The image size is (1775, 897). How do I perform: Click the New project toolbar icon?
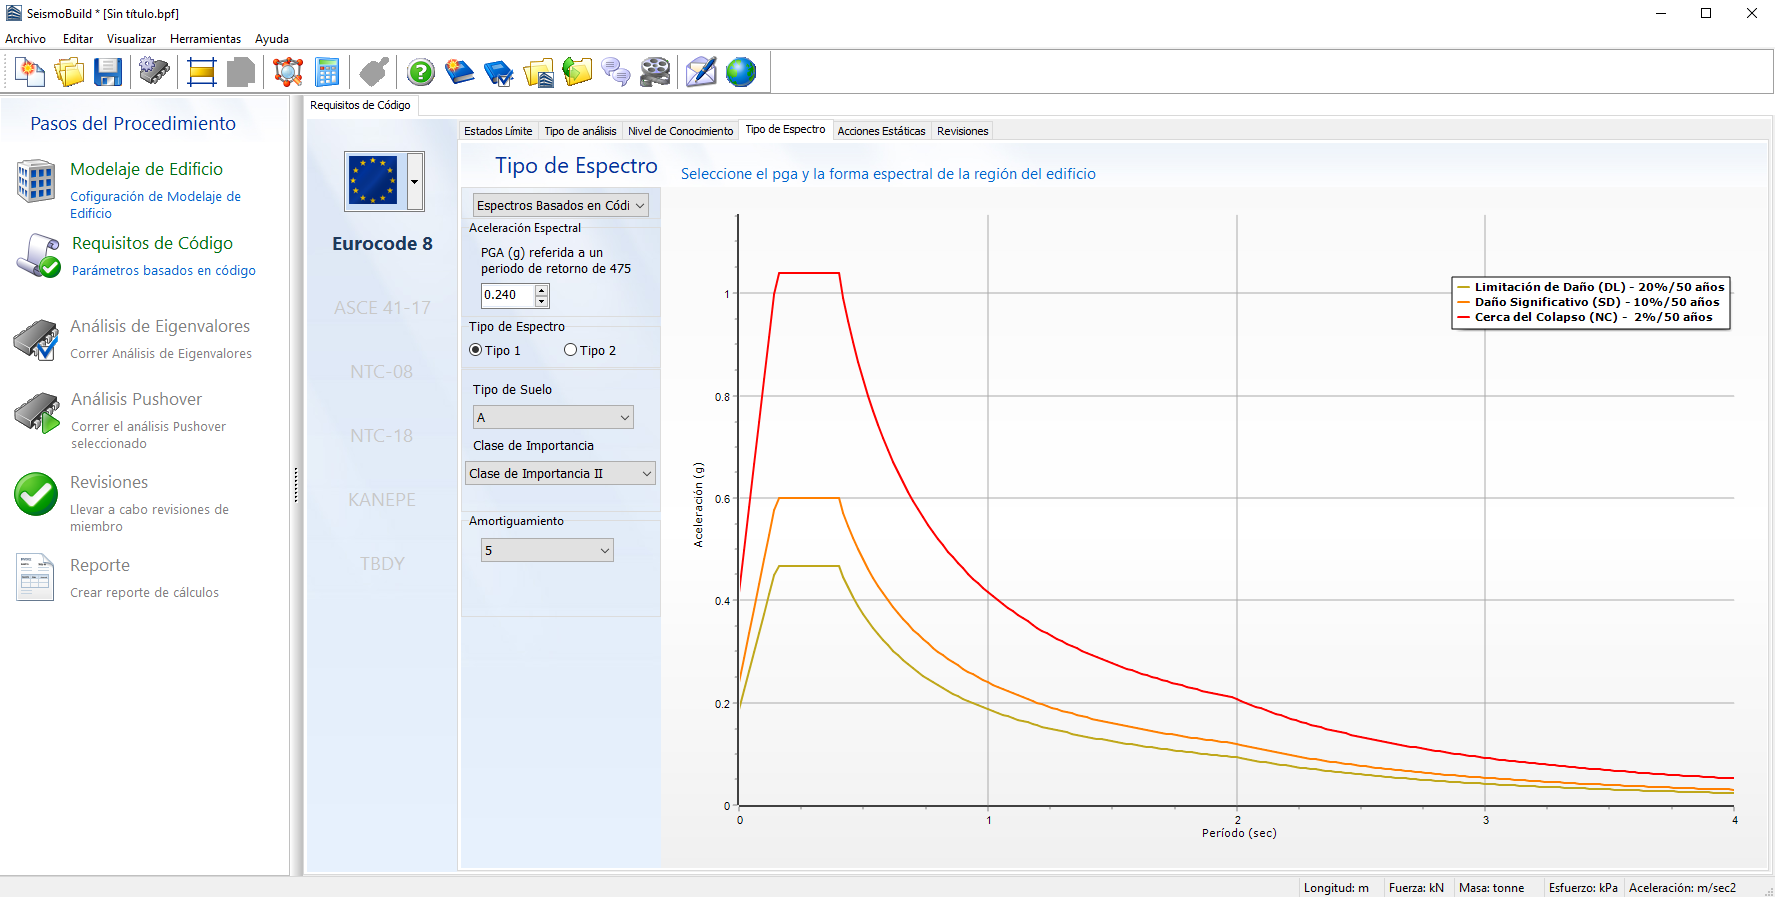(x=30, y=72)
